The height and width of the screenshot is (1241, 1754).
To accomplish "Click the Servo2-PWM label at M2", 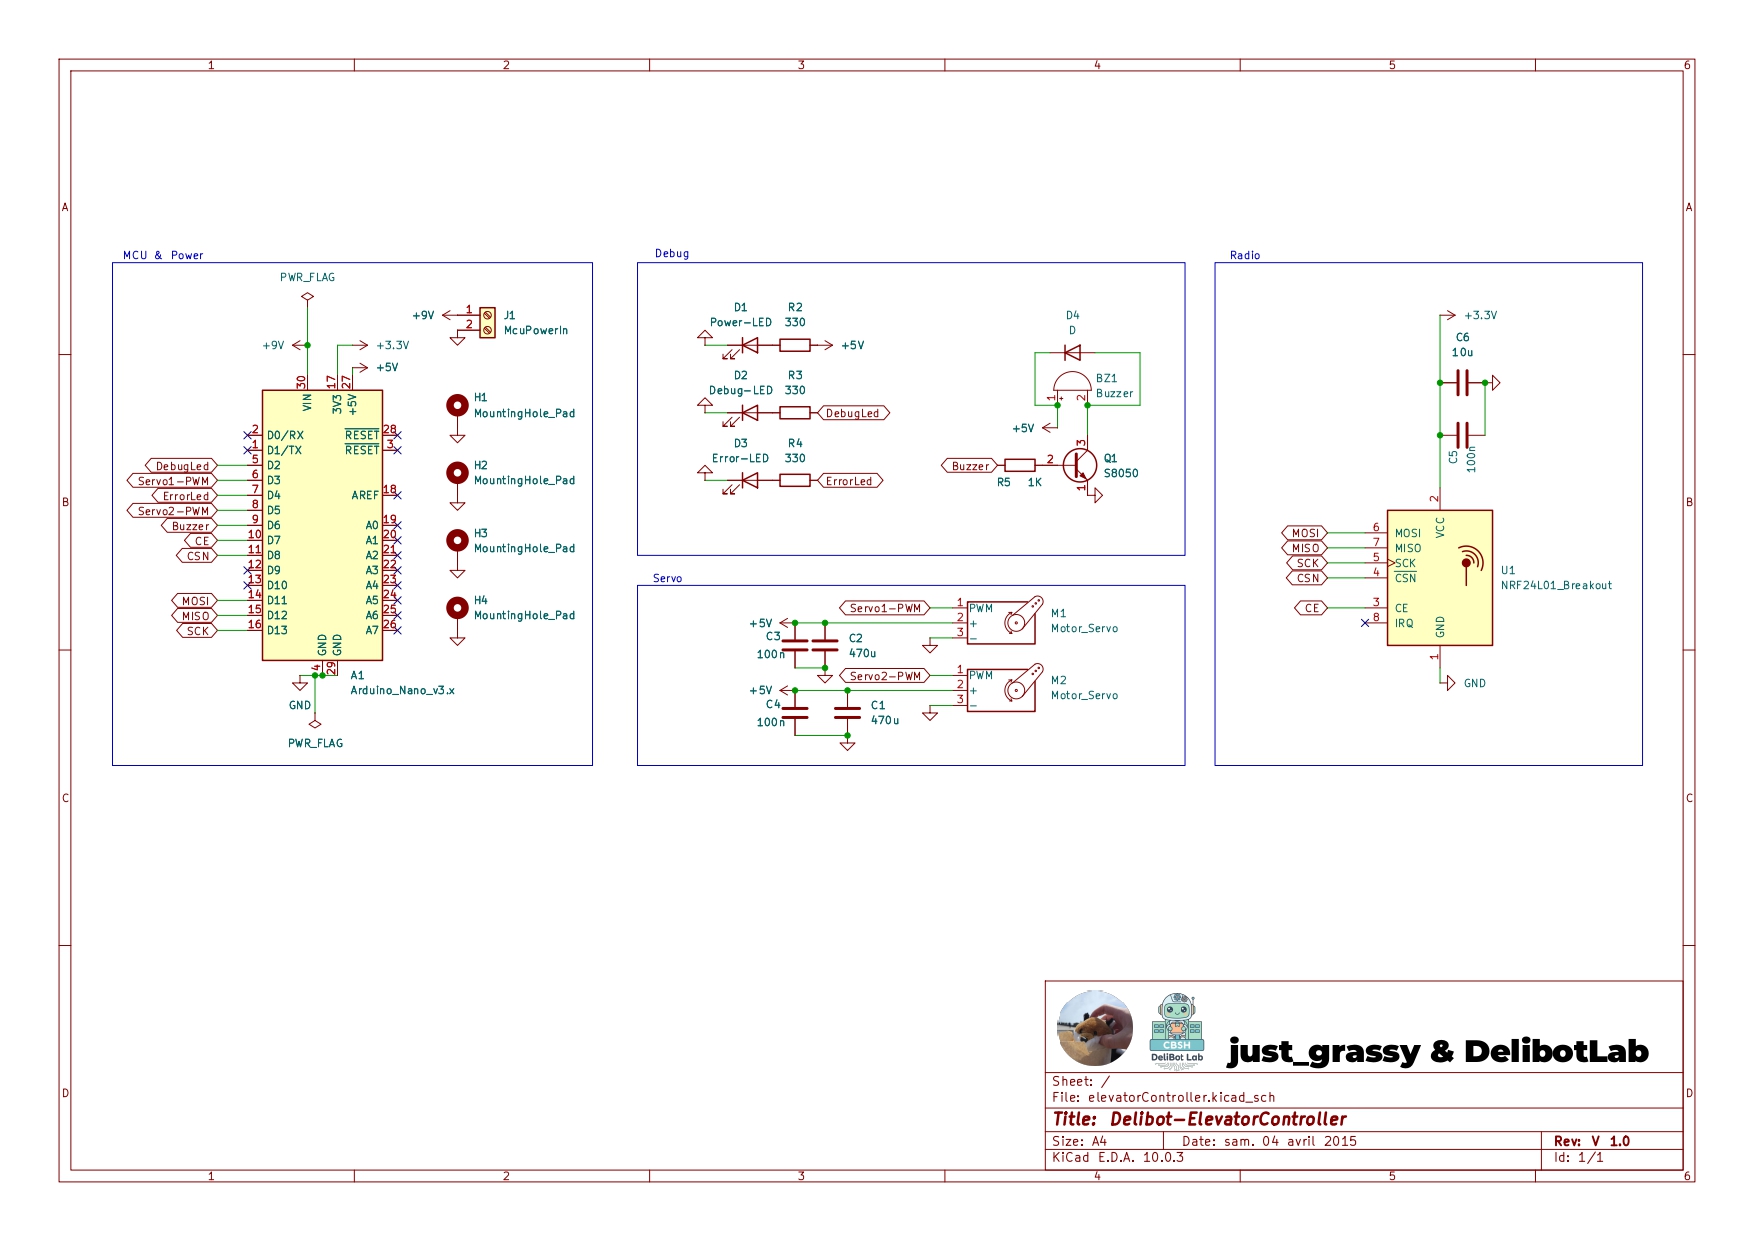I will coord(885,676).
